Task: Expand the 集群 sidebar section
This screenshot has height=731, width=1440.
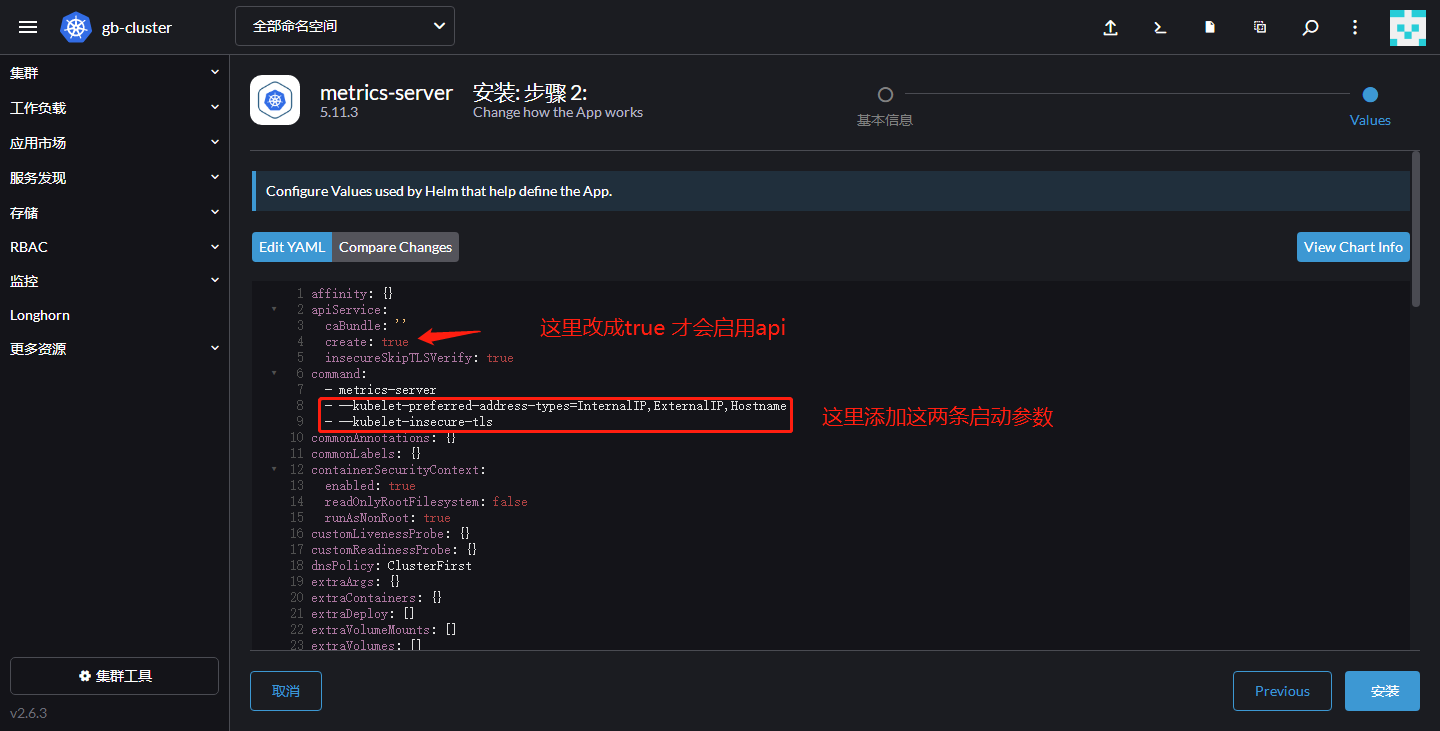Action: pos(114,73)
